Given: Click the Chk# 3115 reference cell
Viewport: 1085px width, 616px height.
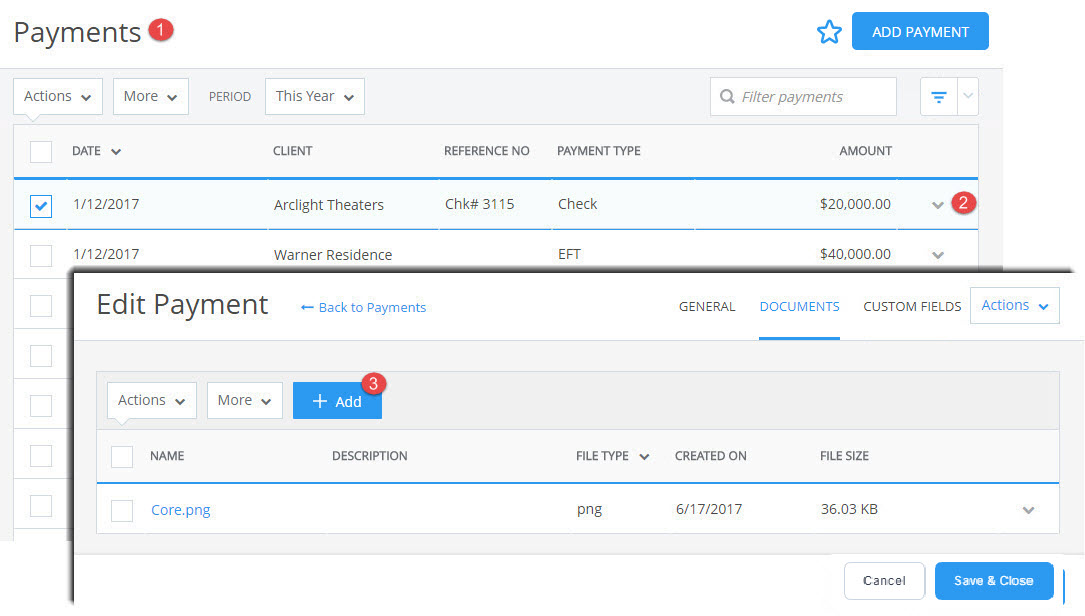Looking at the screenshot, I should point(480,204).
